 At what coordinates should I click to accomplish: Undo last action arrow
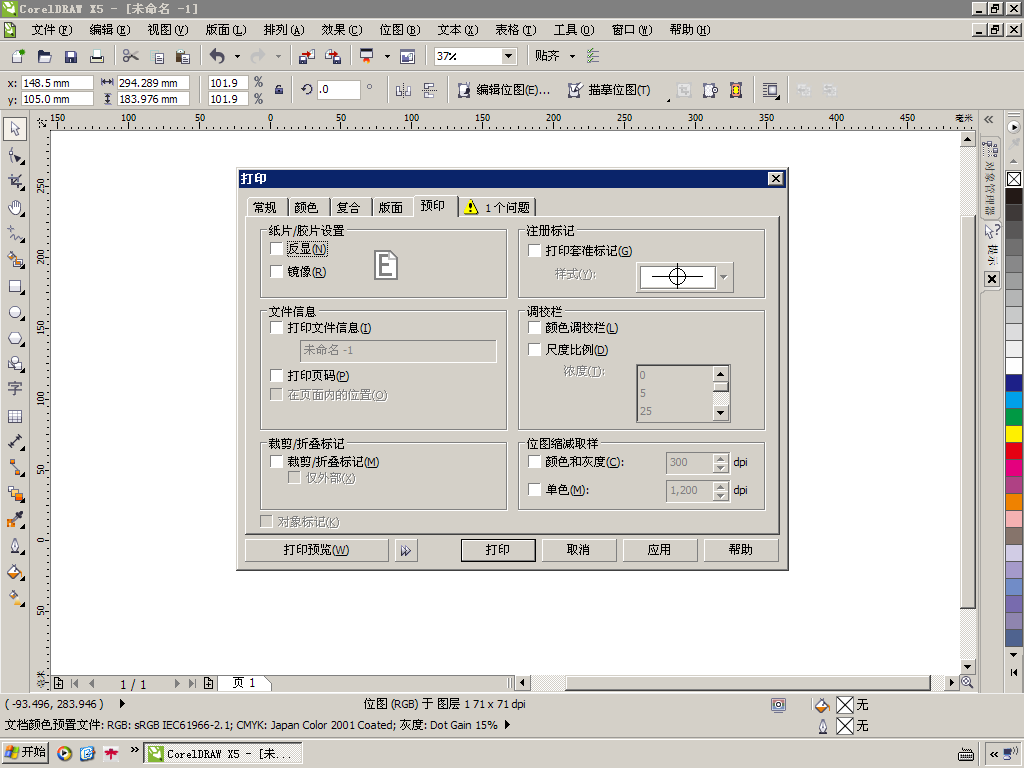coord(217,56)
